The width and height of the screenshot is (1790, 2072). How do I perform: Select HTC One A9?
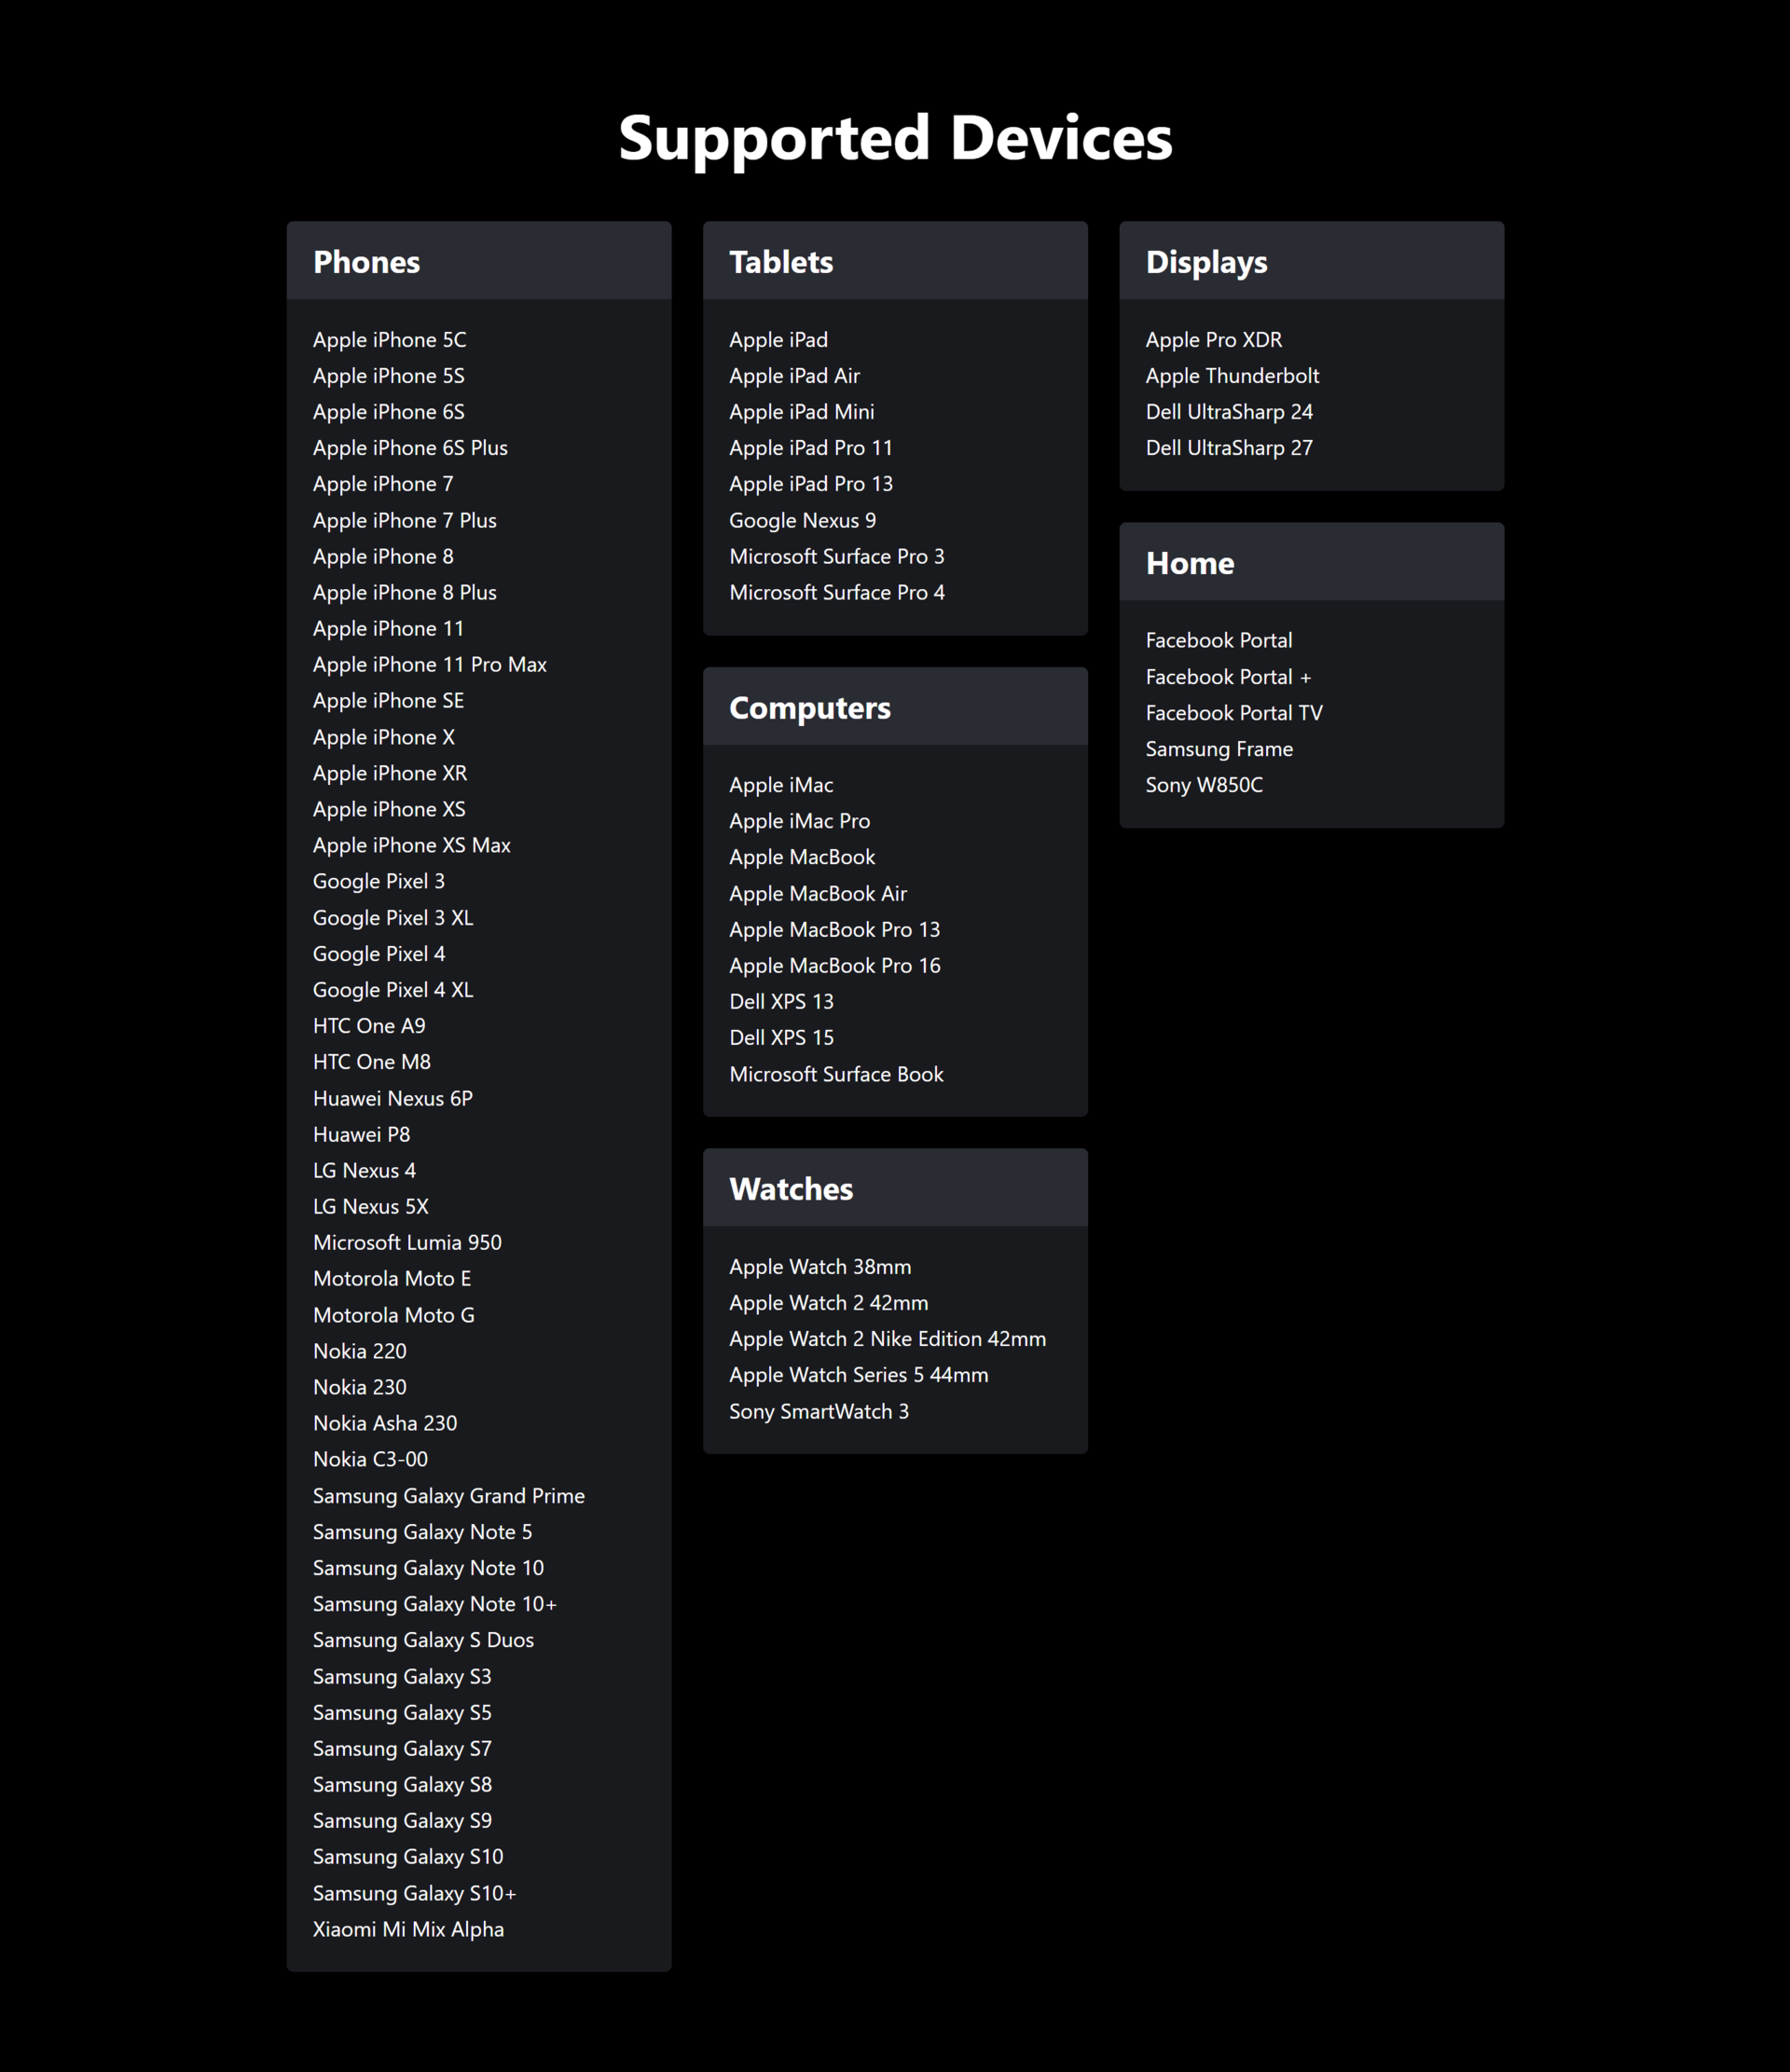(369, 1025)
